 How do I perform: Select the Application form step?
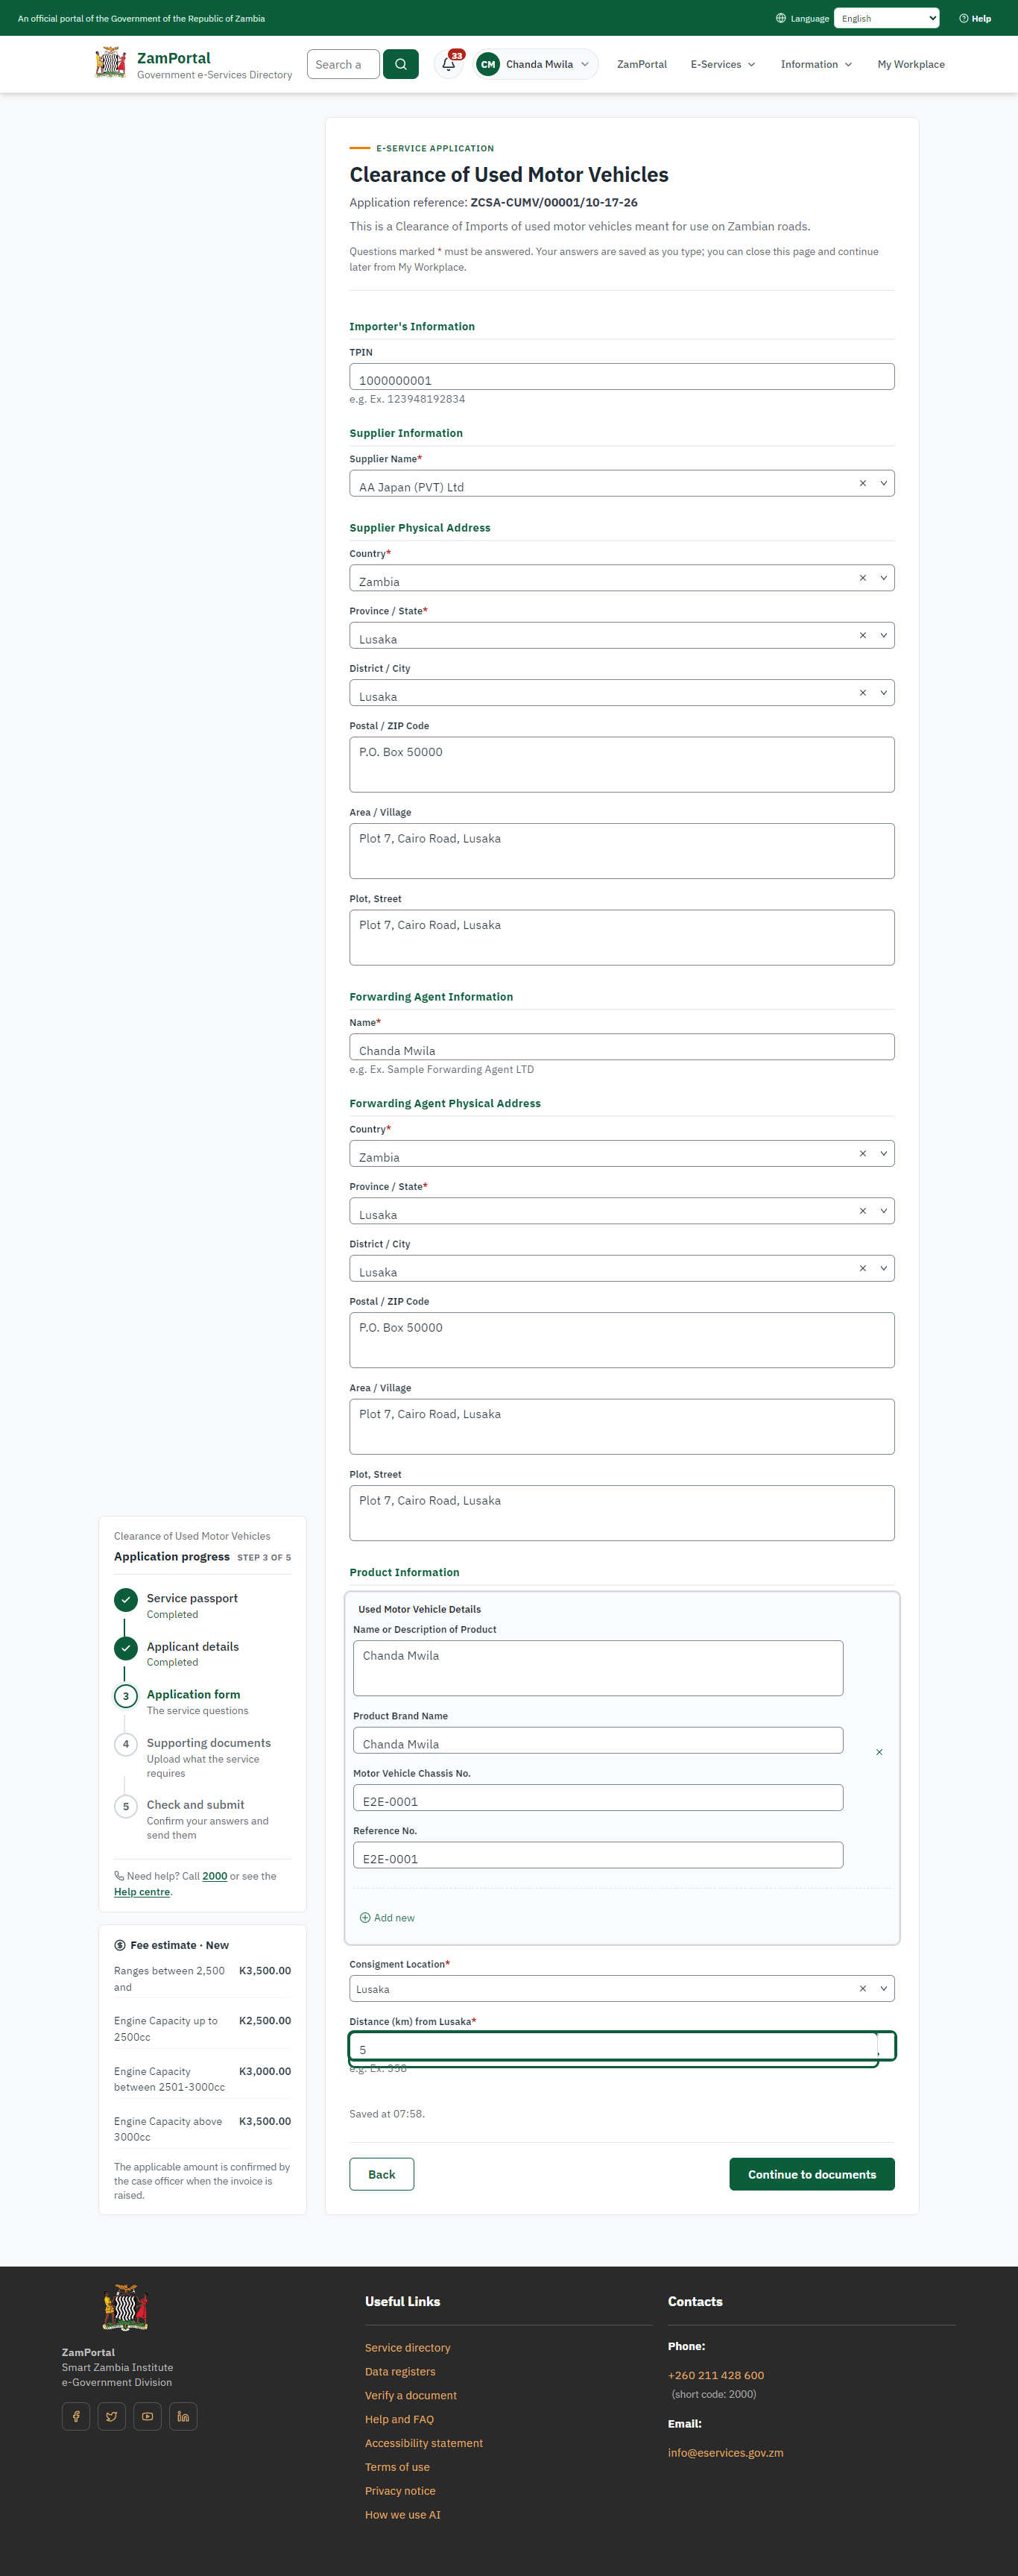tap(193, 1695)
